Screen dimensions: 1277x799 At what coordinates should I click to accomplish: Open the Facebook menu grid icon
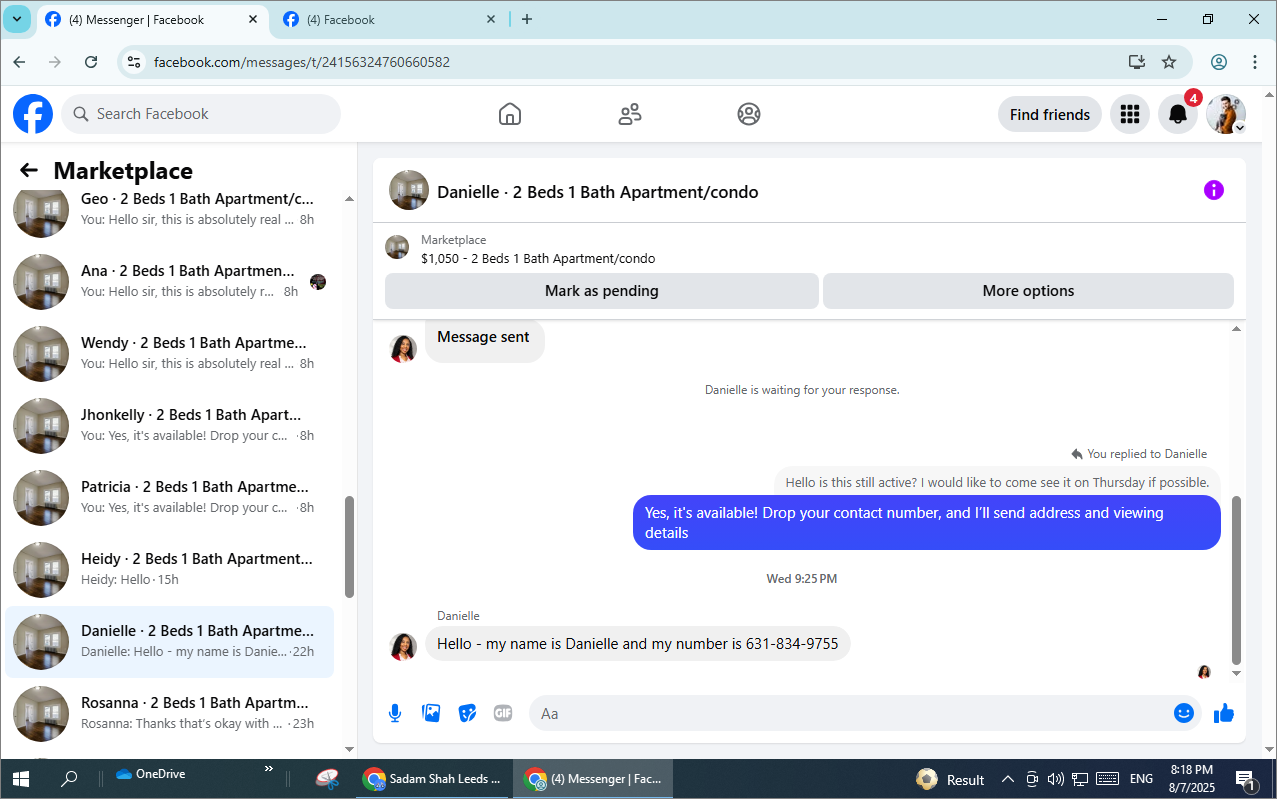1130,114
